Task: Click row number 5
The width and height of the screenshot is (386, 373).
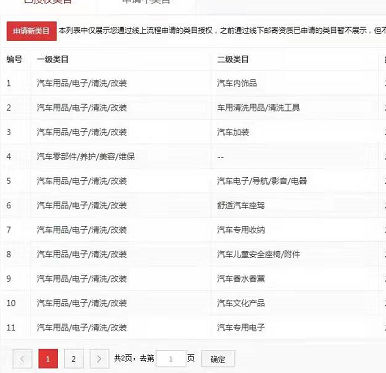Action: pos(9,181)
